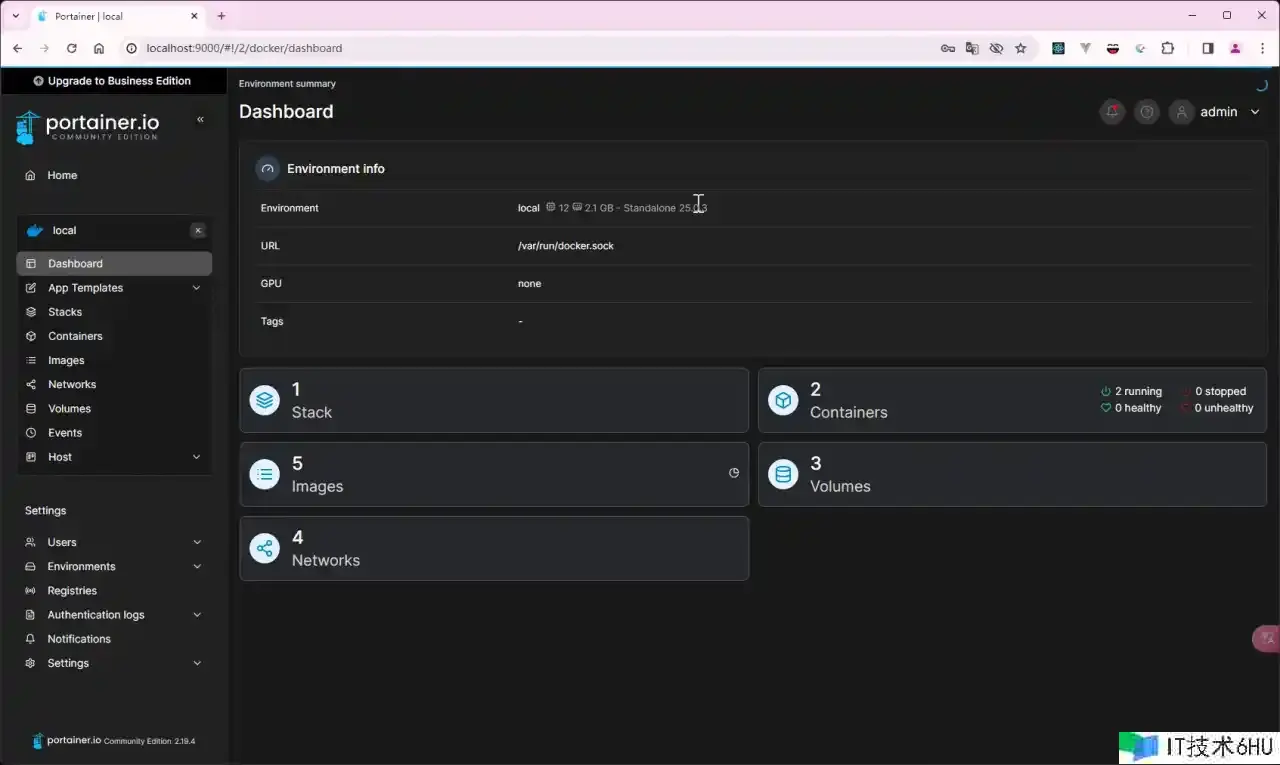Click the Volumes tile database icon

pyautogui.click(x=783, y=474)
